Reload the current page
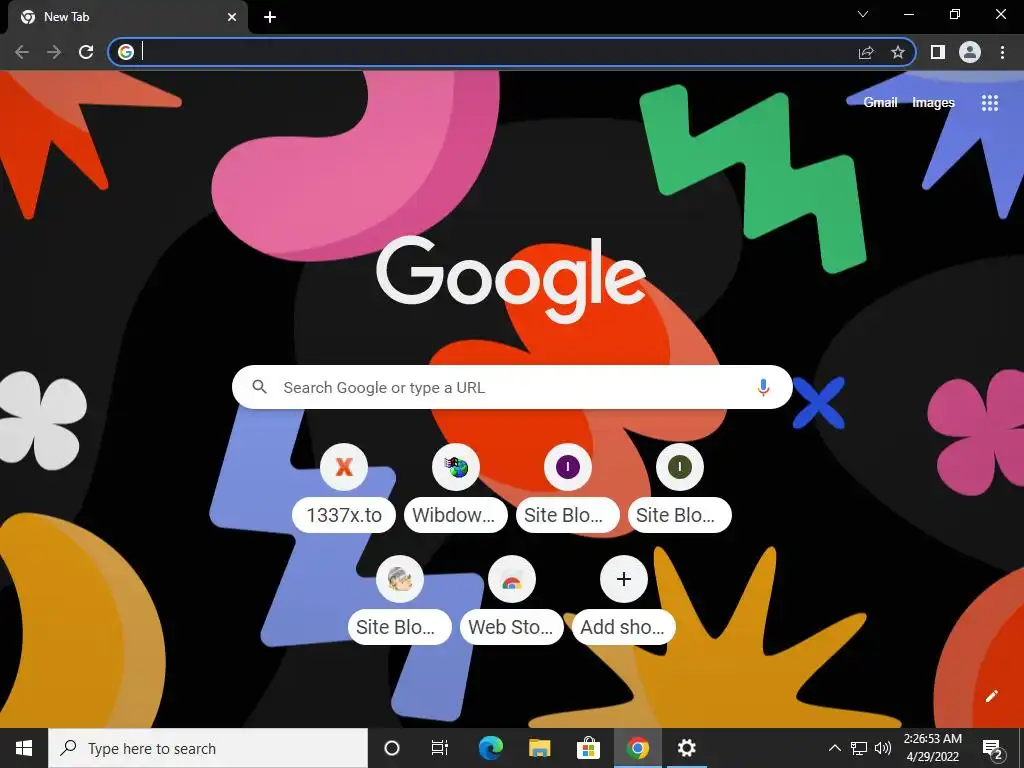 86,52
